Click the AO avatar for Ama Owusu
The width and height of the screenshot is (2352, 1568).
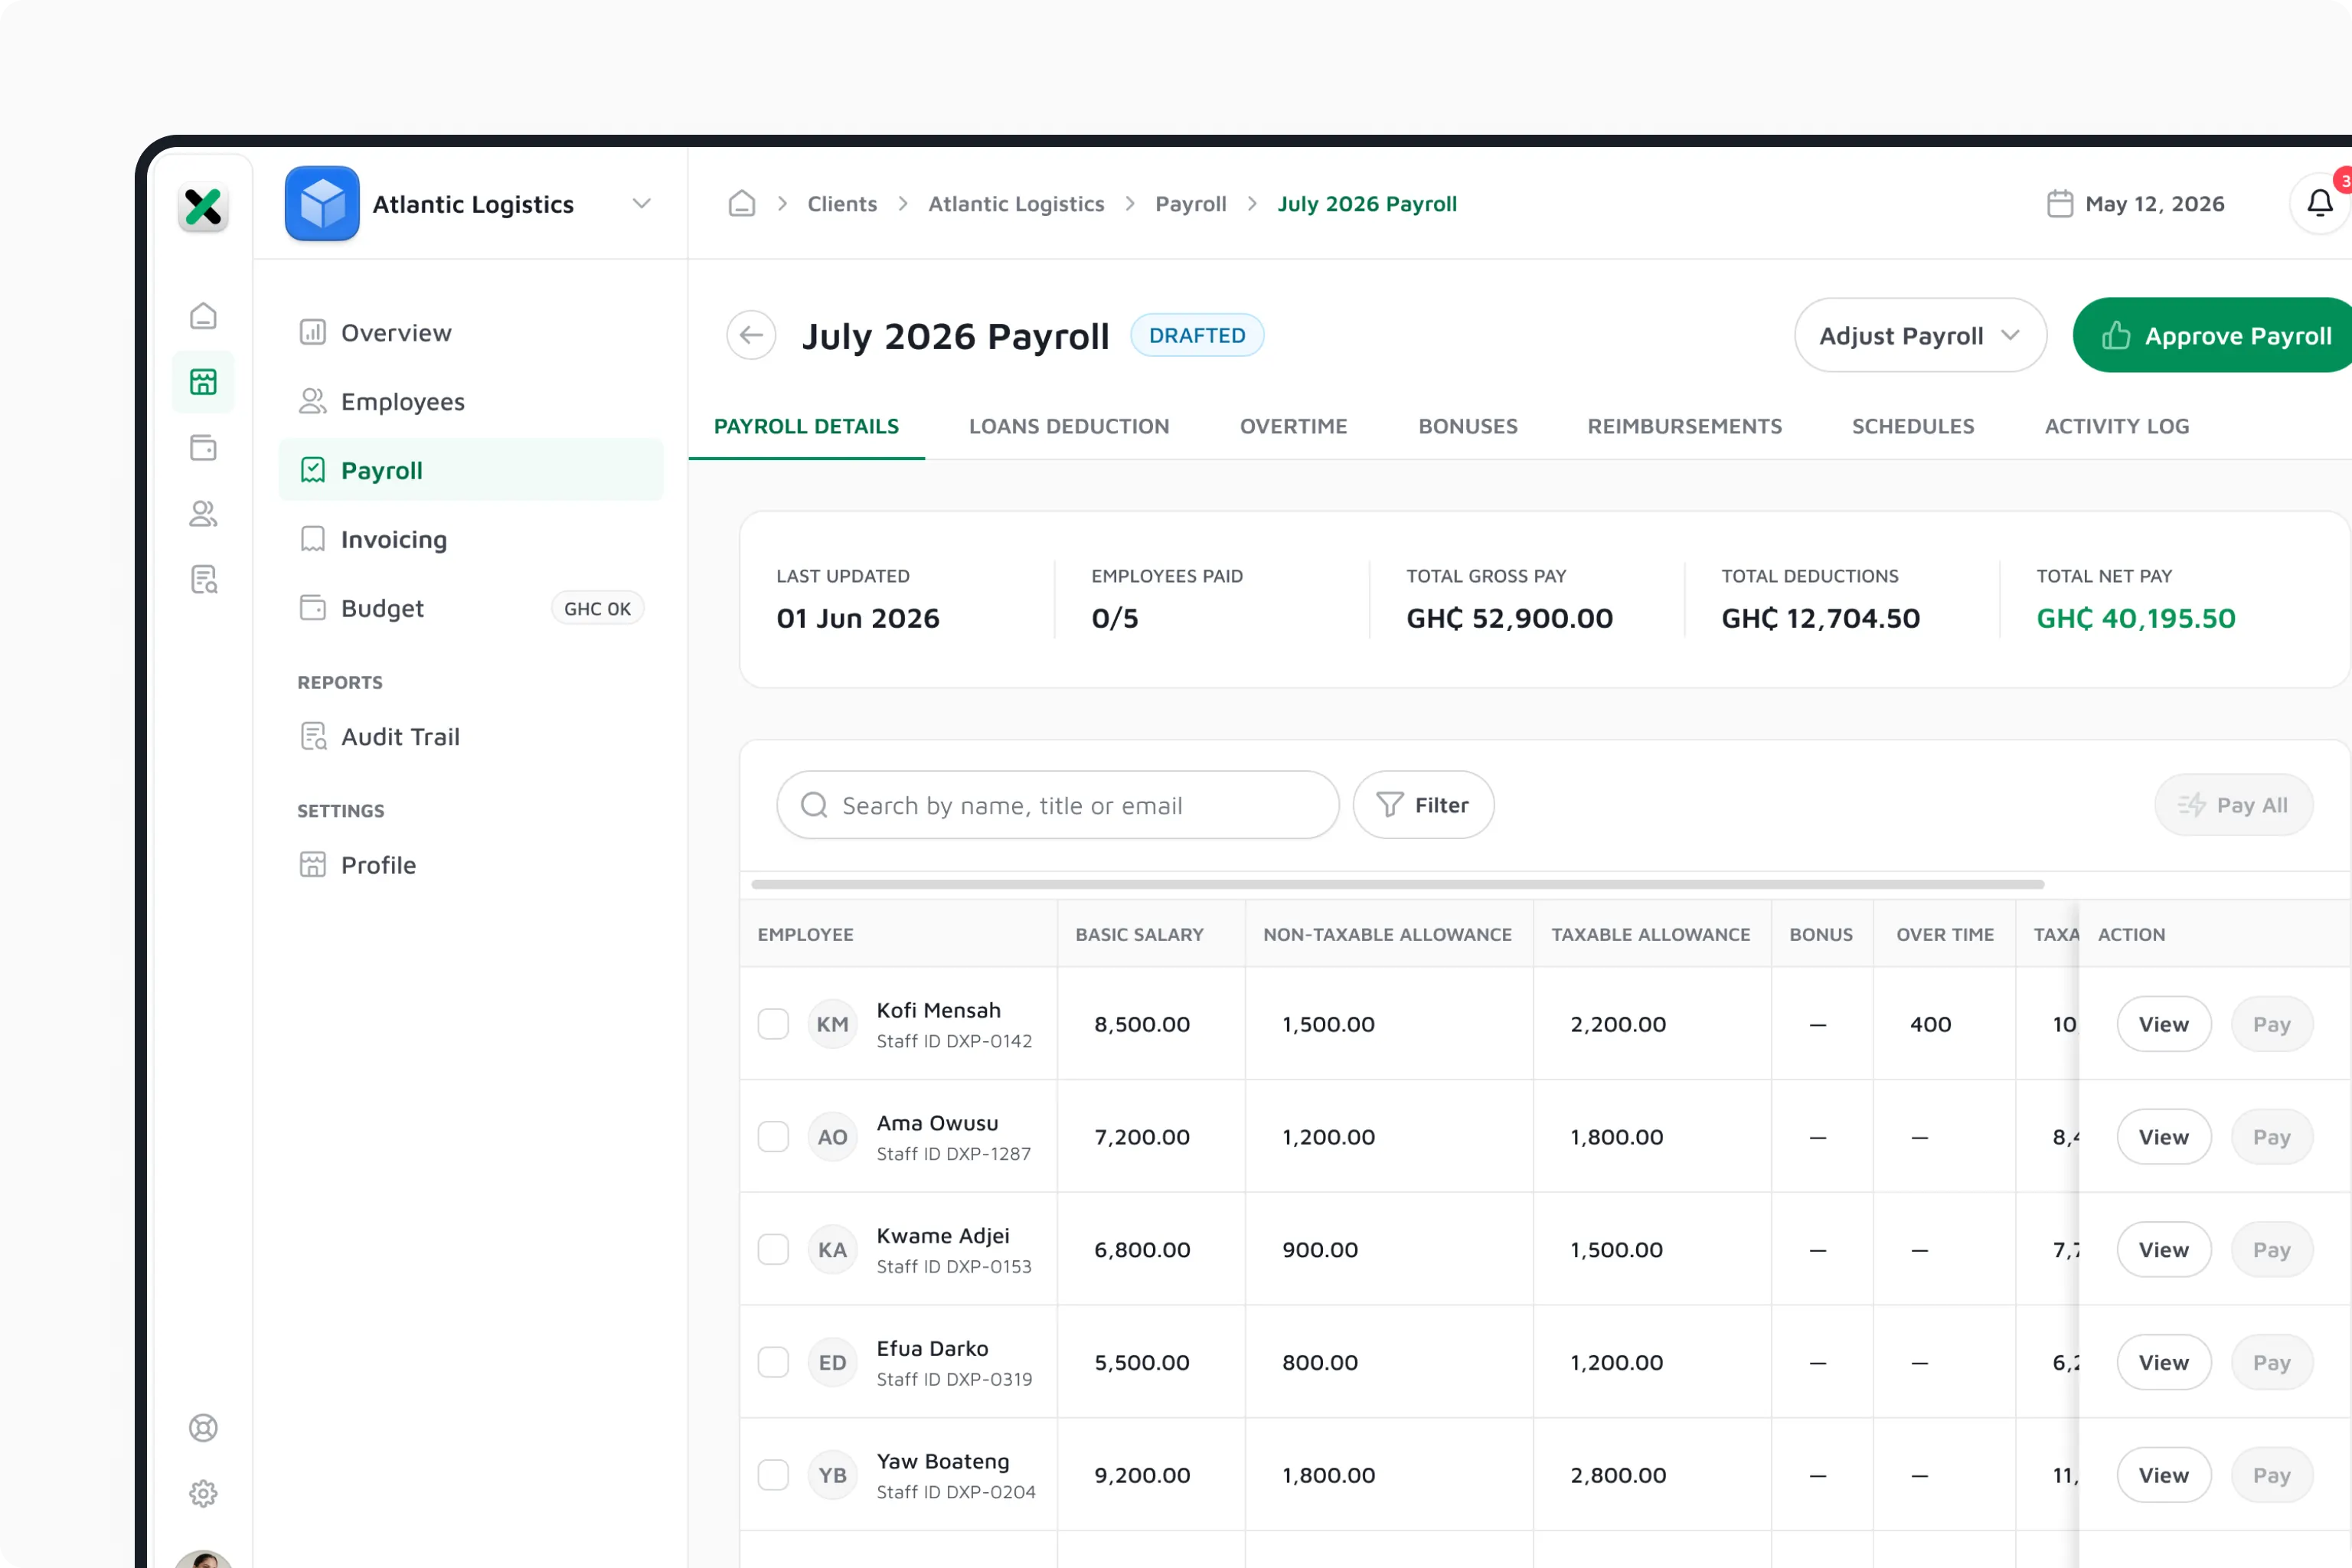click(x=832, y=1137)
